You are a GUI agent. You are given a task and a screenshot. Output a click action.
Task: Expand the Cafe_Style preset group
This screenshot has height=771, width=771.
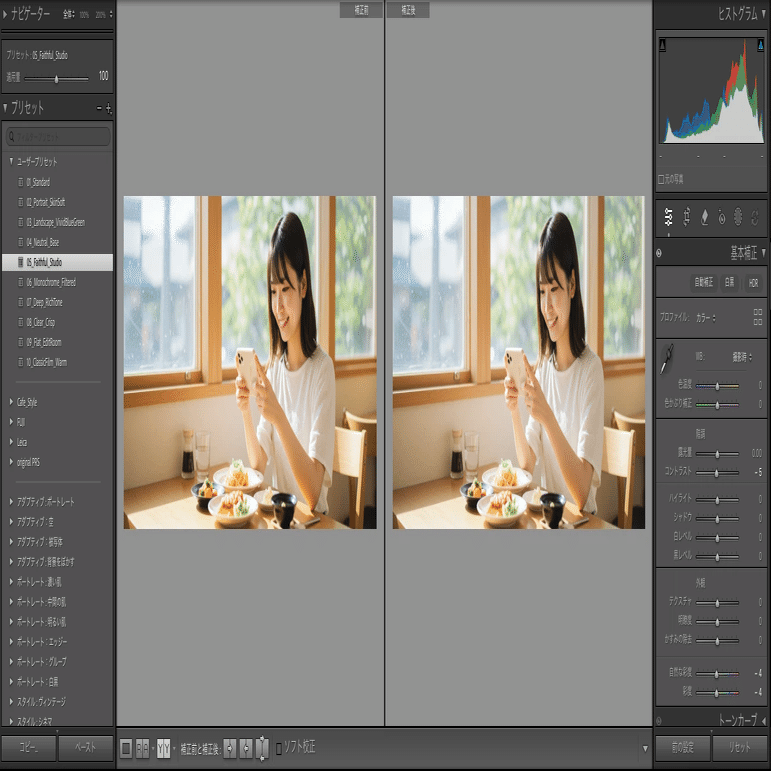(11, 402)
